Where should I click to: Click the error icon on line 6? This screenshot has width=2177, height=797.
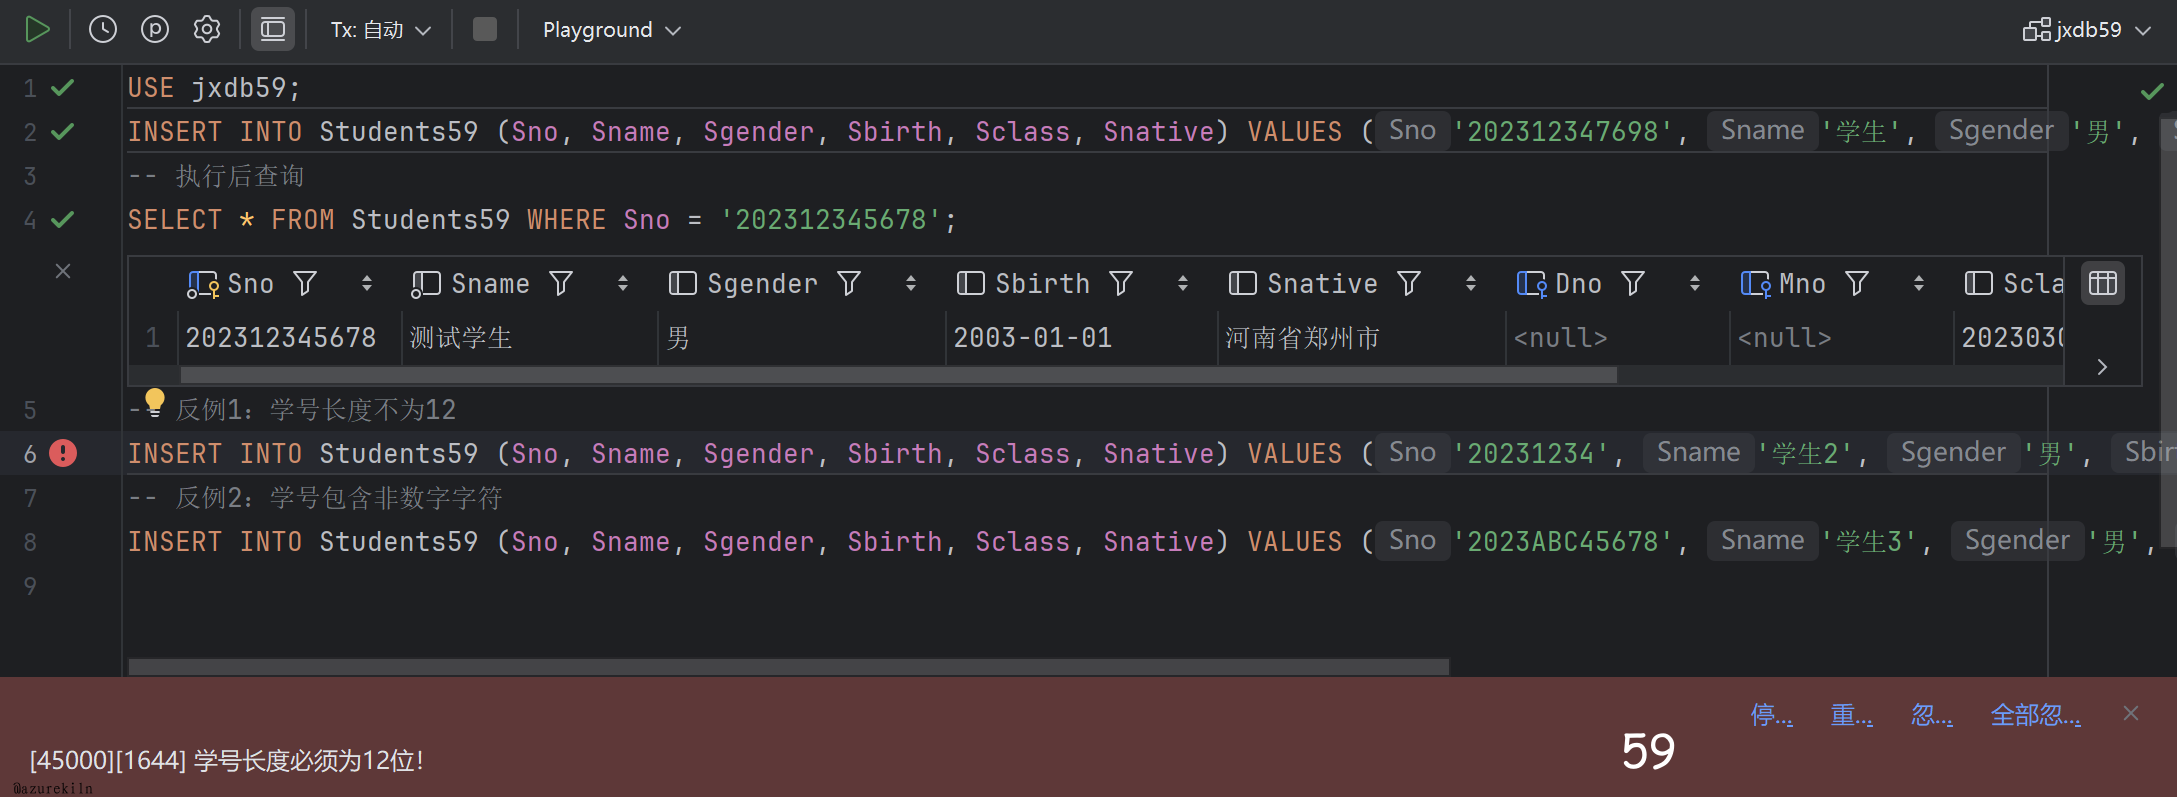pyautogui.click(x=63, y=454)
